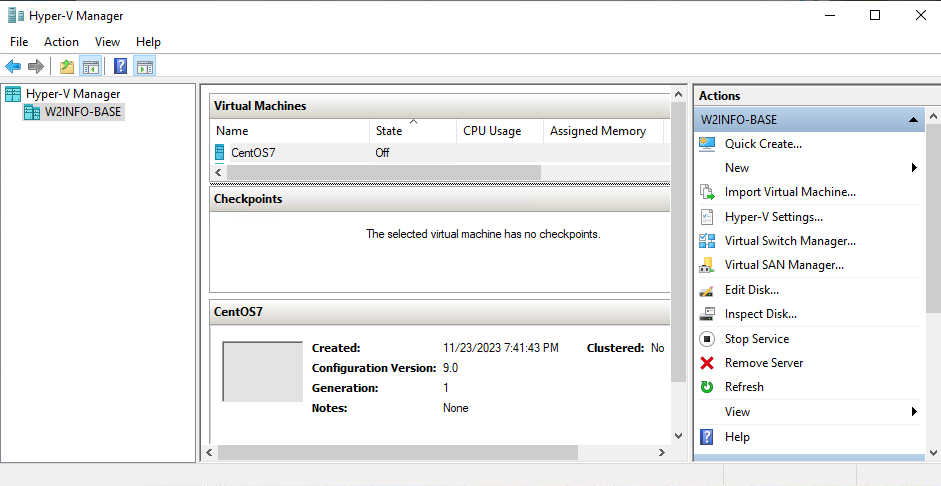The image size is (941, 486).
Task: Click the Help question mark icon in Actions
Action: (707, 437)
